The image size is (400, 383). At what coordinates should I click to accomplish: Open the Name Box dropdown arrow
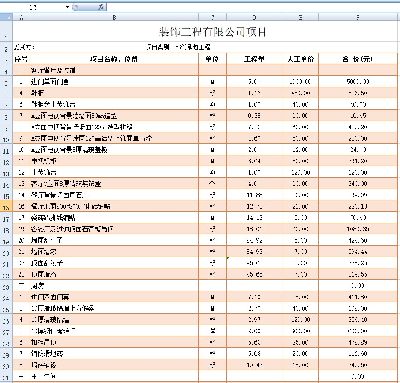(67, 7)
